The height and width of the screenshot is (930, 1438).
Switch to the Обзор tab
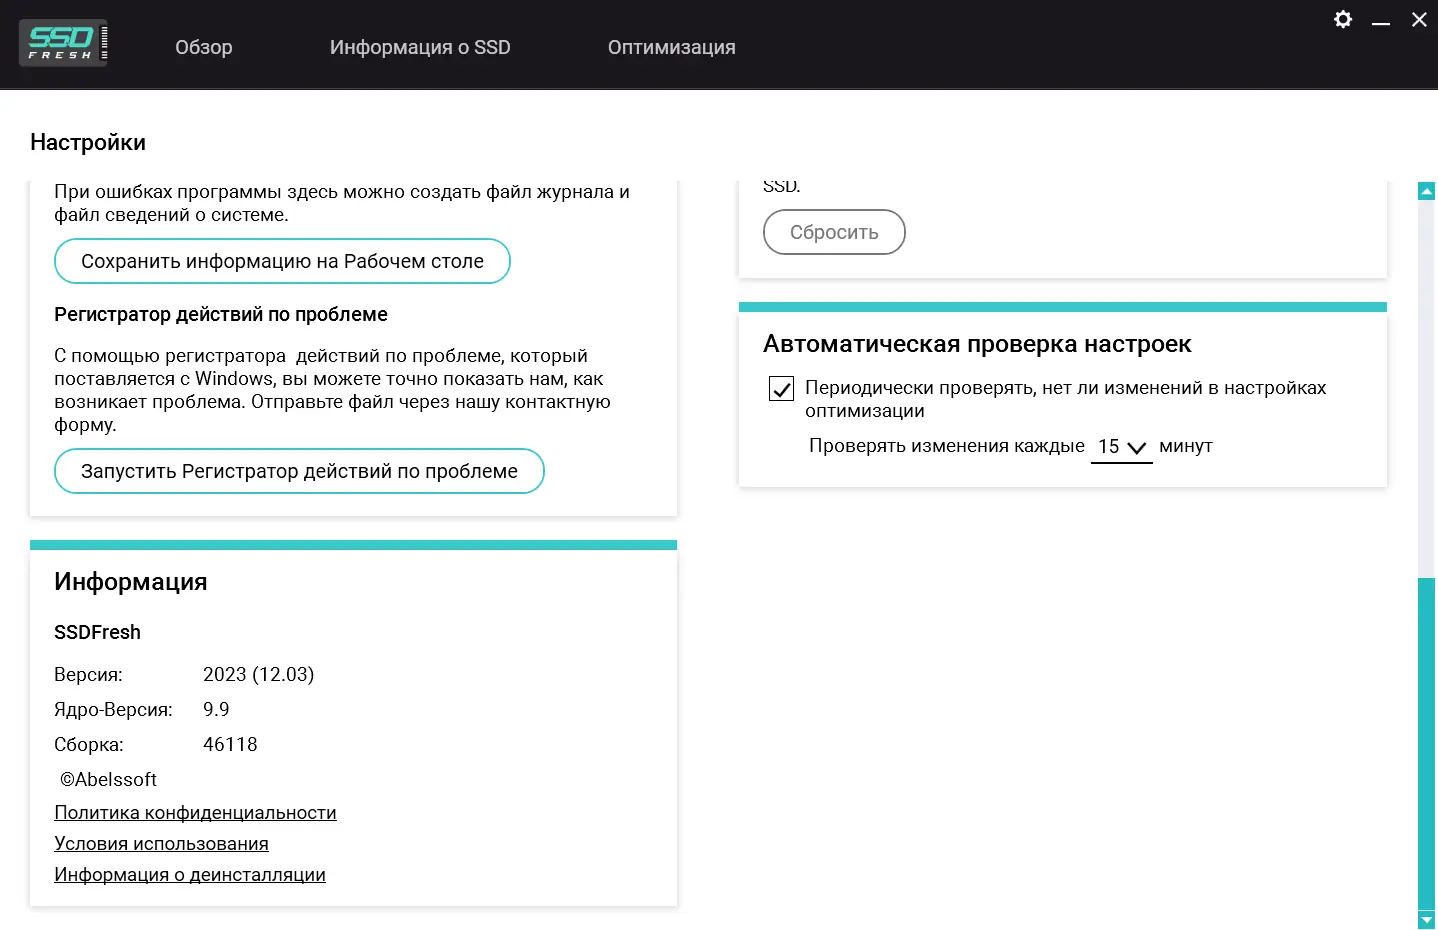point(203,47)
